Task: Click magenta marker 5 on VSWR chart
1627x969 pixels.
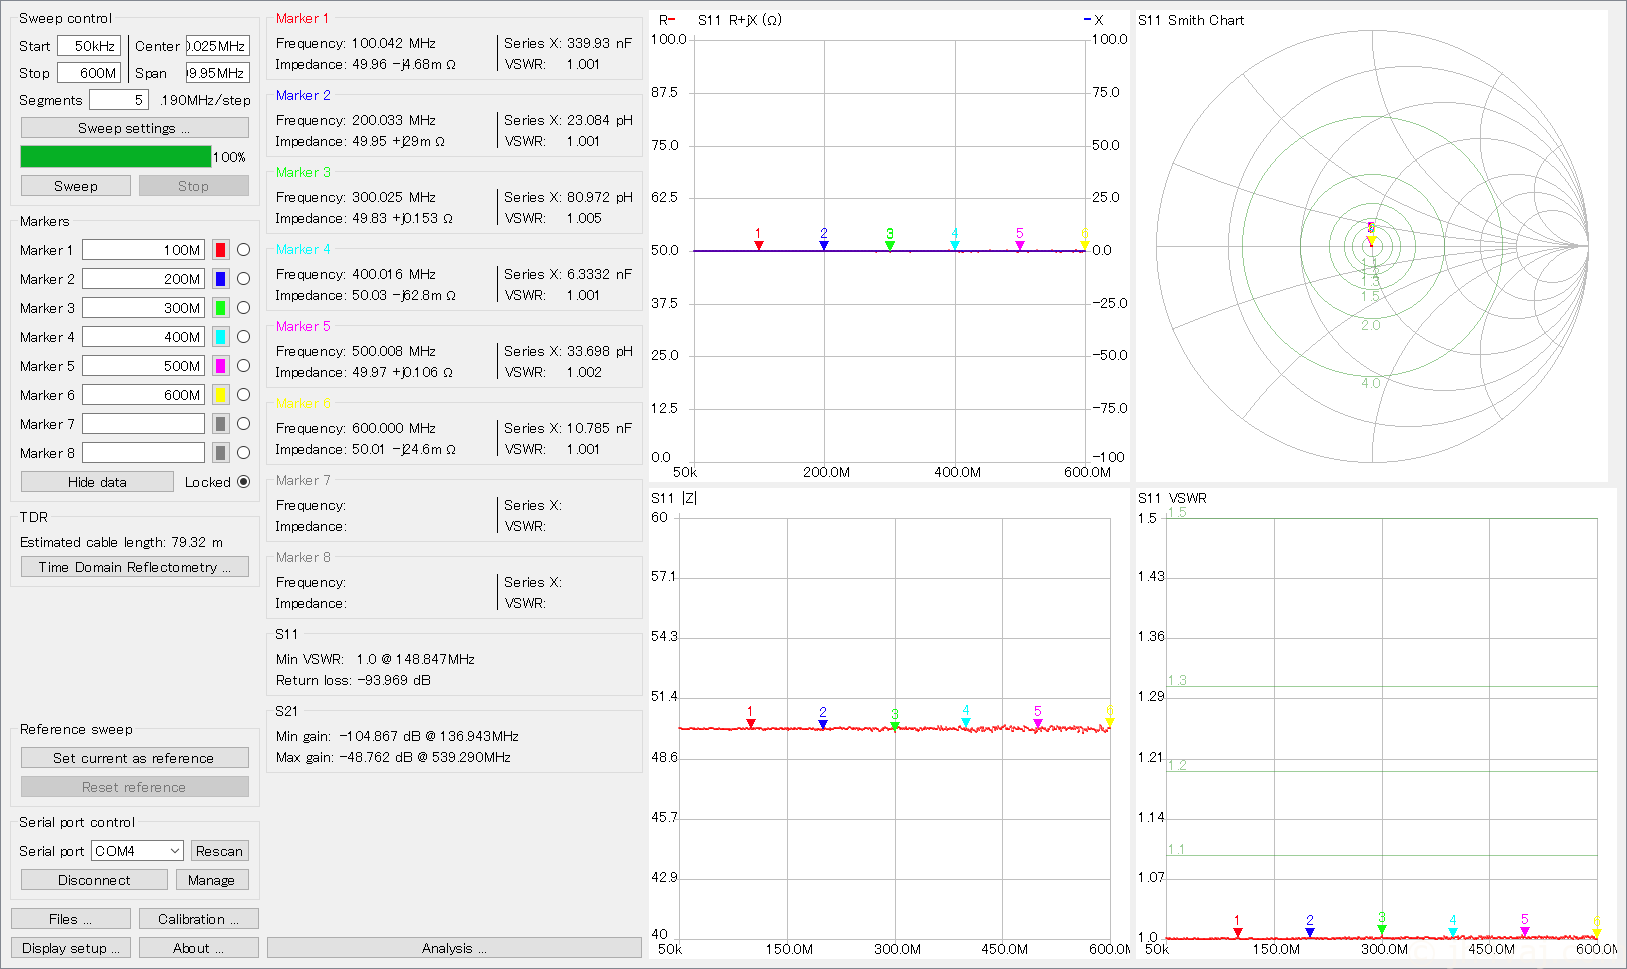Action: click(1525, 931)
